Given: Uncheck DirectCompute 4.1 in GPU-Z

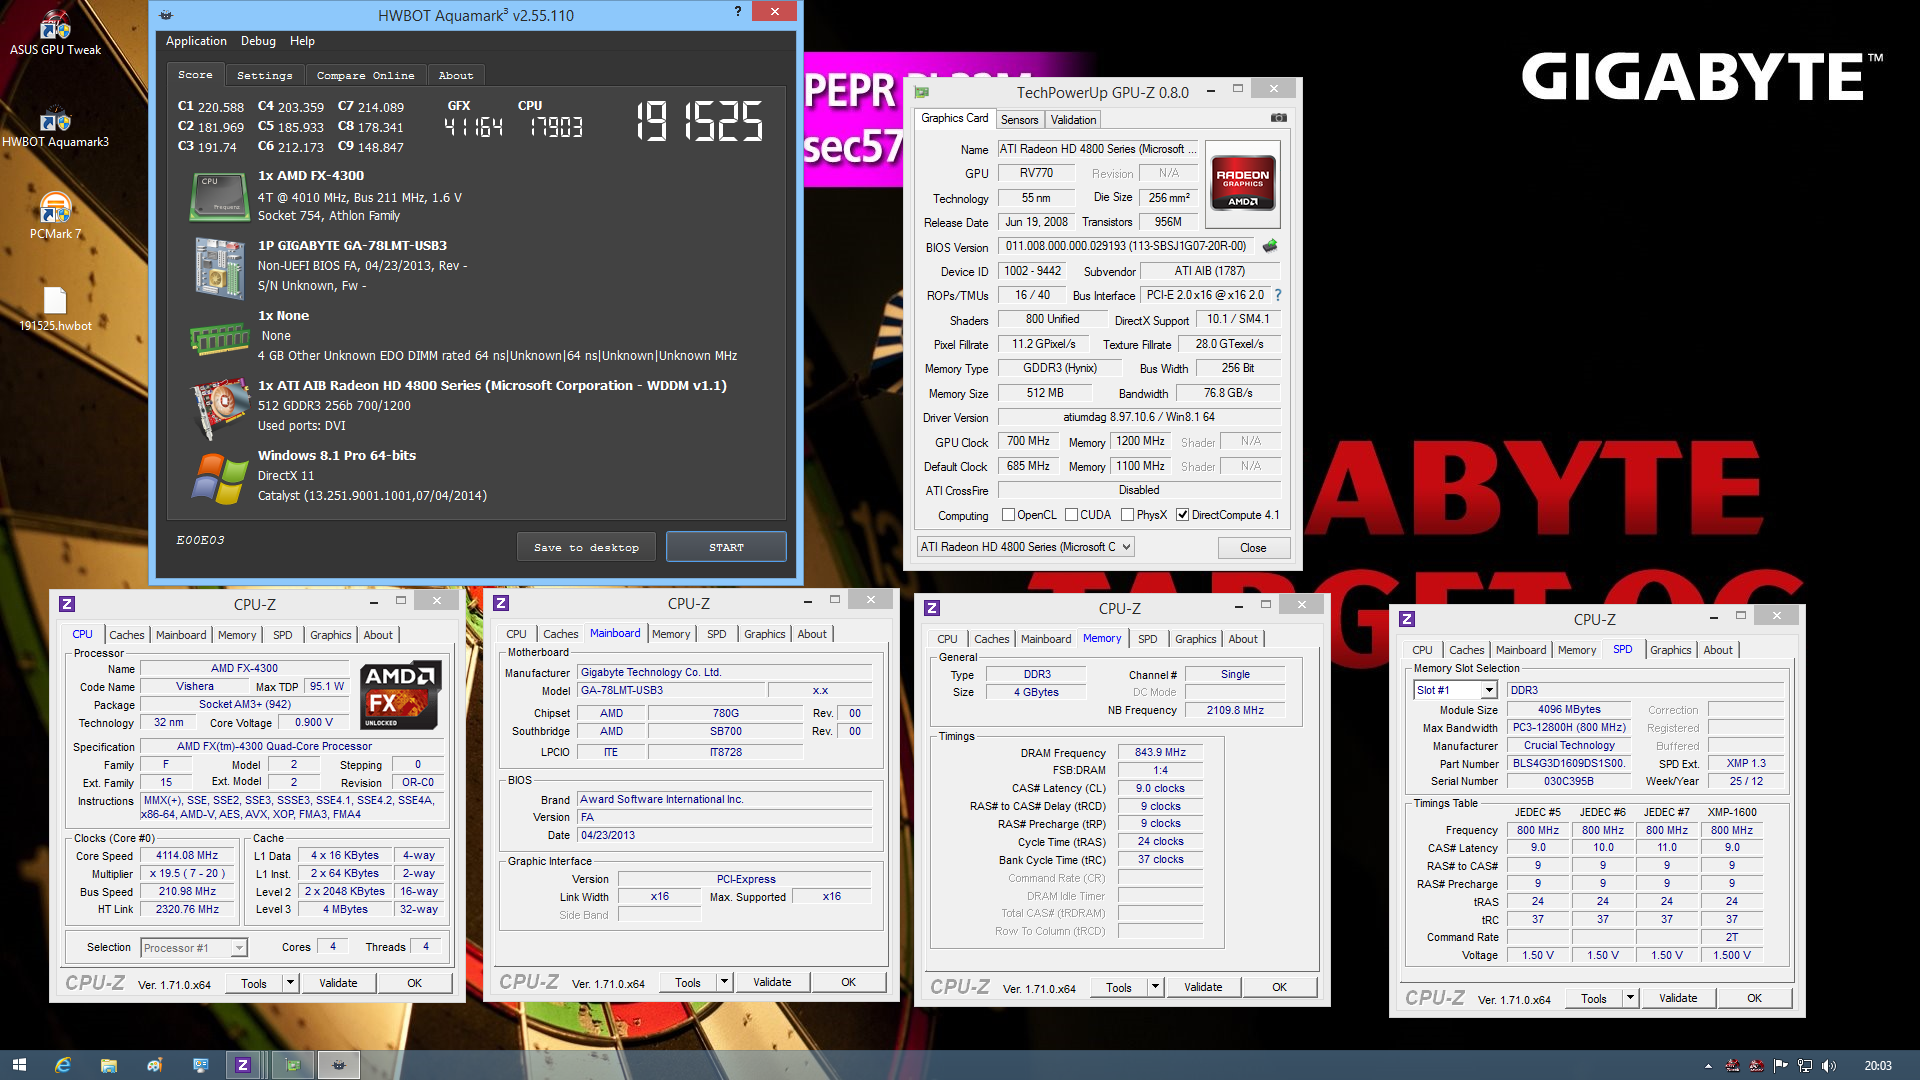Looking at the screenshot, I should [1182, 515].
